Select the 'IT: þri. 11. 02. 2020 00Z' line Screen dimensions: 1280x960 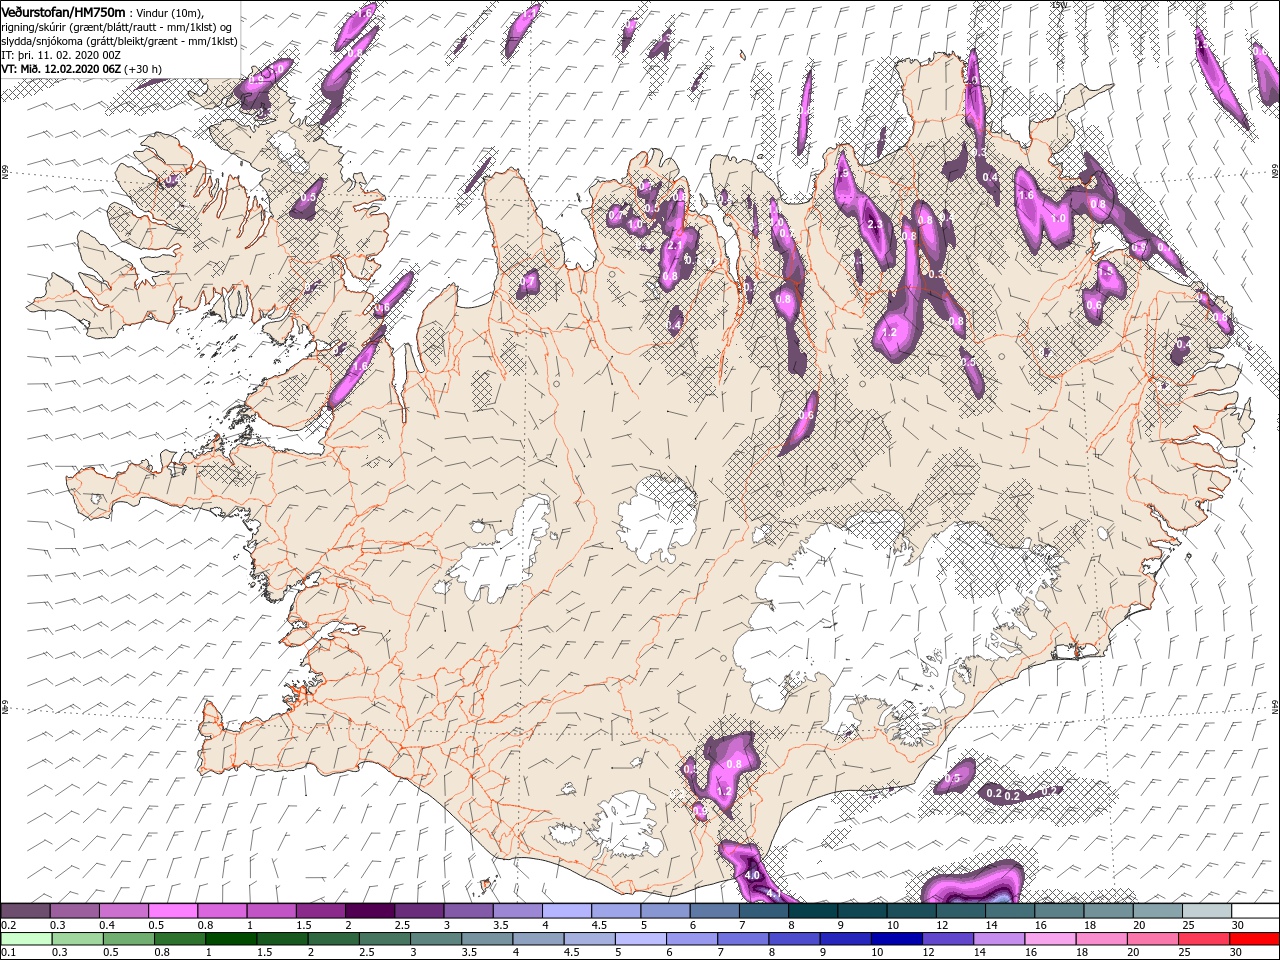(x=60, y=56)
